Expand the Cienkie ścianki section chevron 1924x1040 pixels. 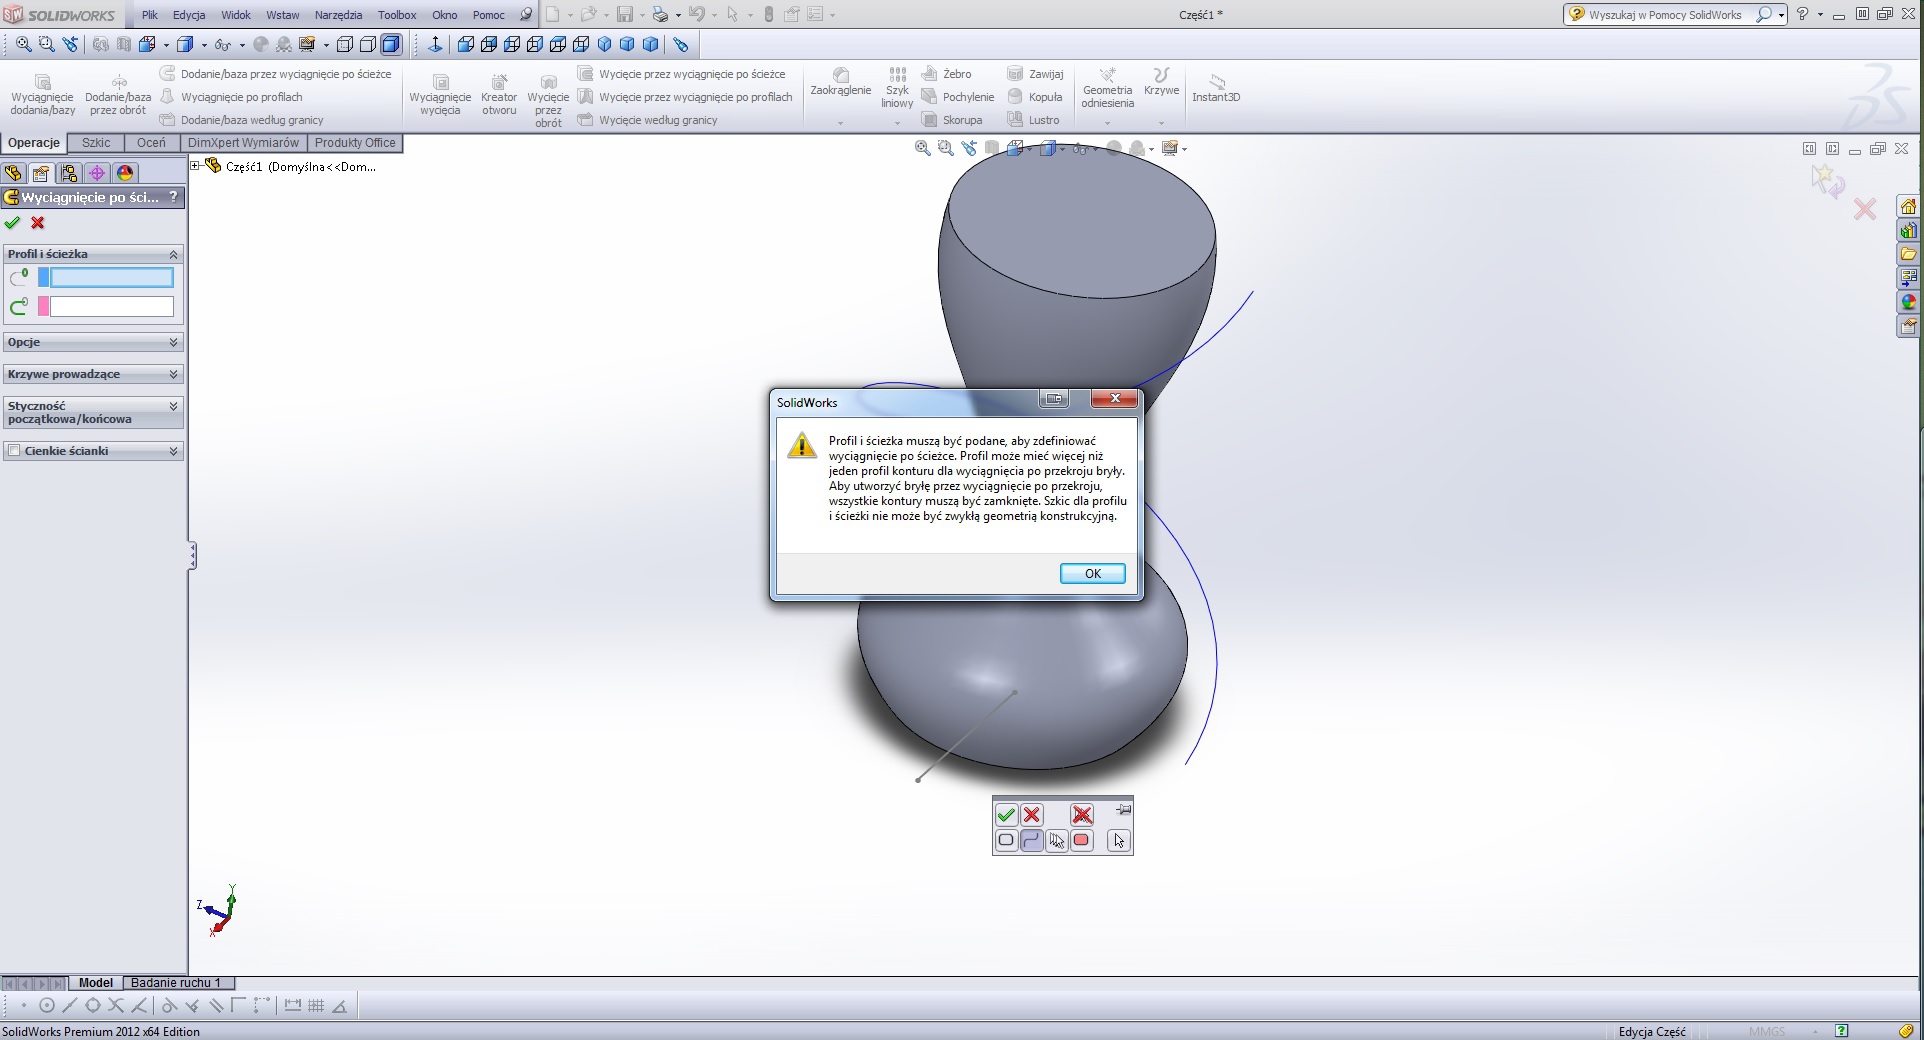tap(173, 451)
